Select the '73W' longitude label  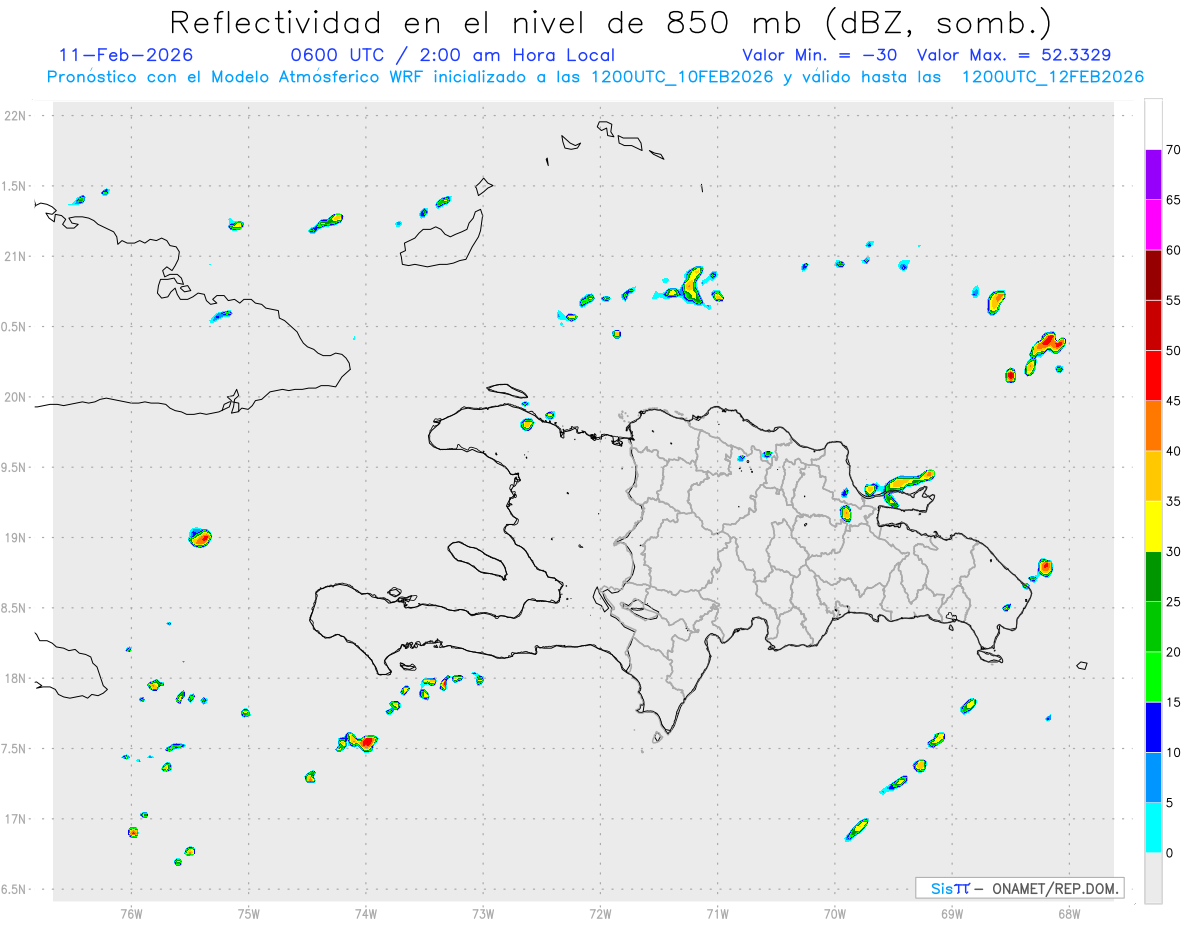click(x=483, y=913)
